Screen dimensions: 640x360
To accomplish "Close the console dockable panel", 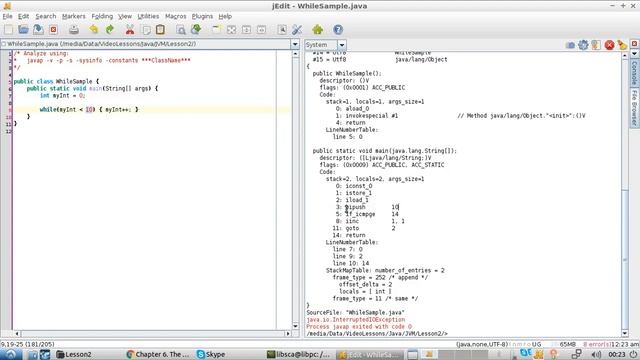I will point(634,43).
